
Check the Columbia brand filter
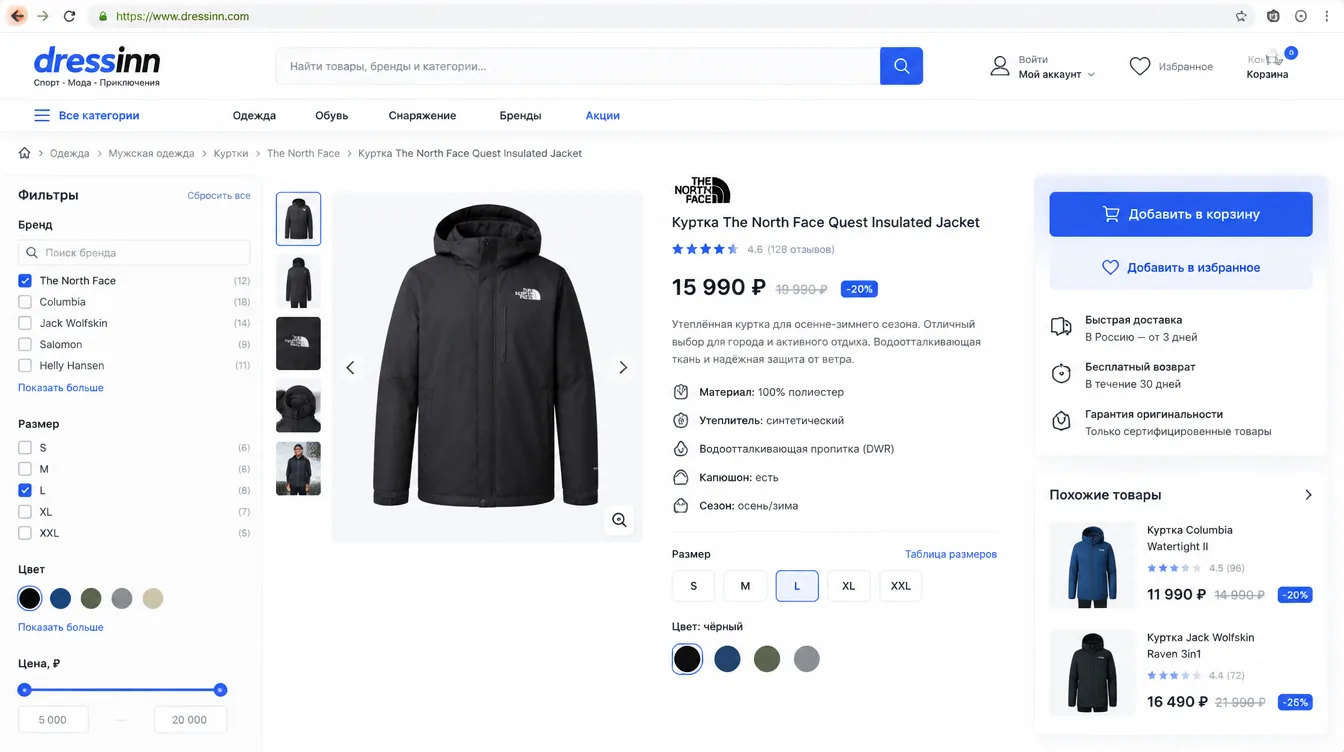click(25, 302)
